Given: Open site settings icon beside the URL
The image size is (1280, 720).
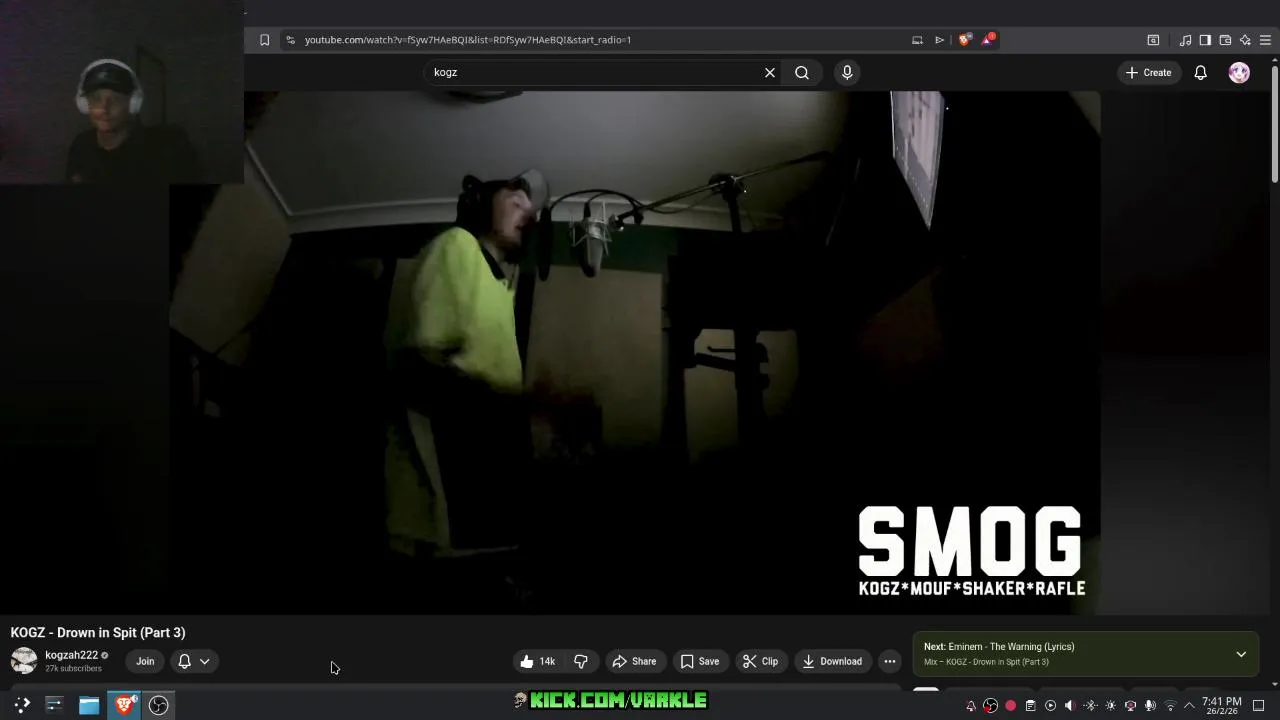Looking at the screenshot, I should pyautogui.click(x=290, y=40).
